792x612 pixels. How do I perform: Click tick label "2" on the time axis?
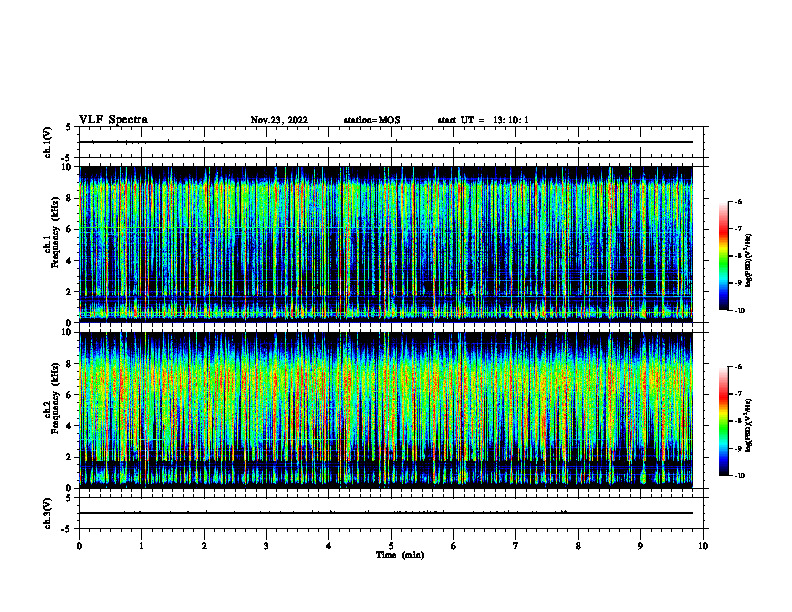tap(204, 546)
